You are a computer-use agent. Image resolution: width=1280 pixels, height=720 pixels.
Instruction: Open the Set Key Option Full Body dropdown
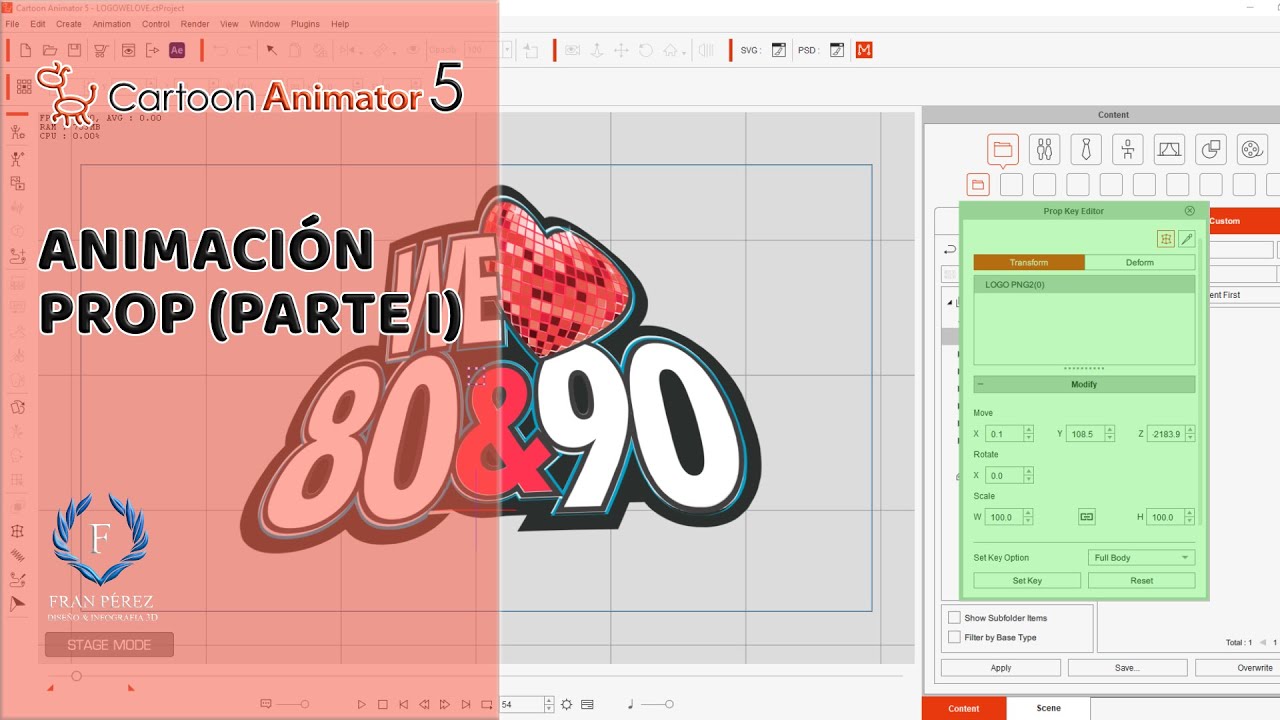tap(1141, 558)
